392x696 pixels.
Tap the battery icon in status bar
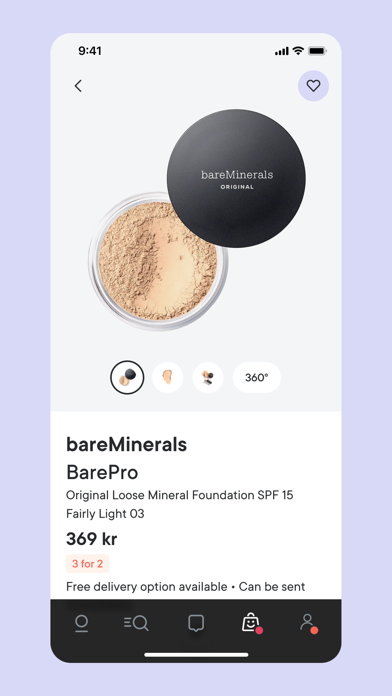pyautogui.click(x=317, y=51)
